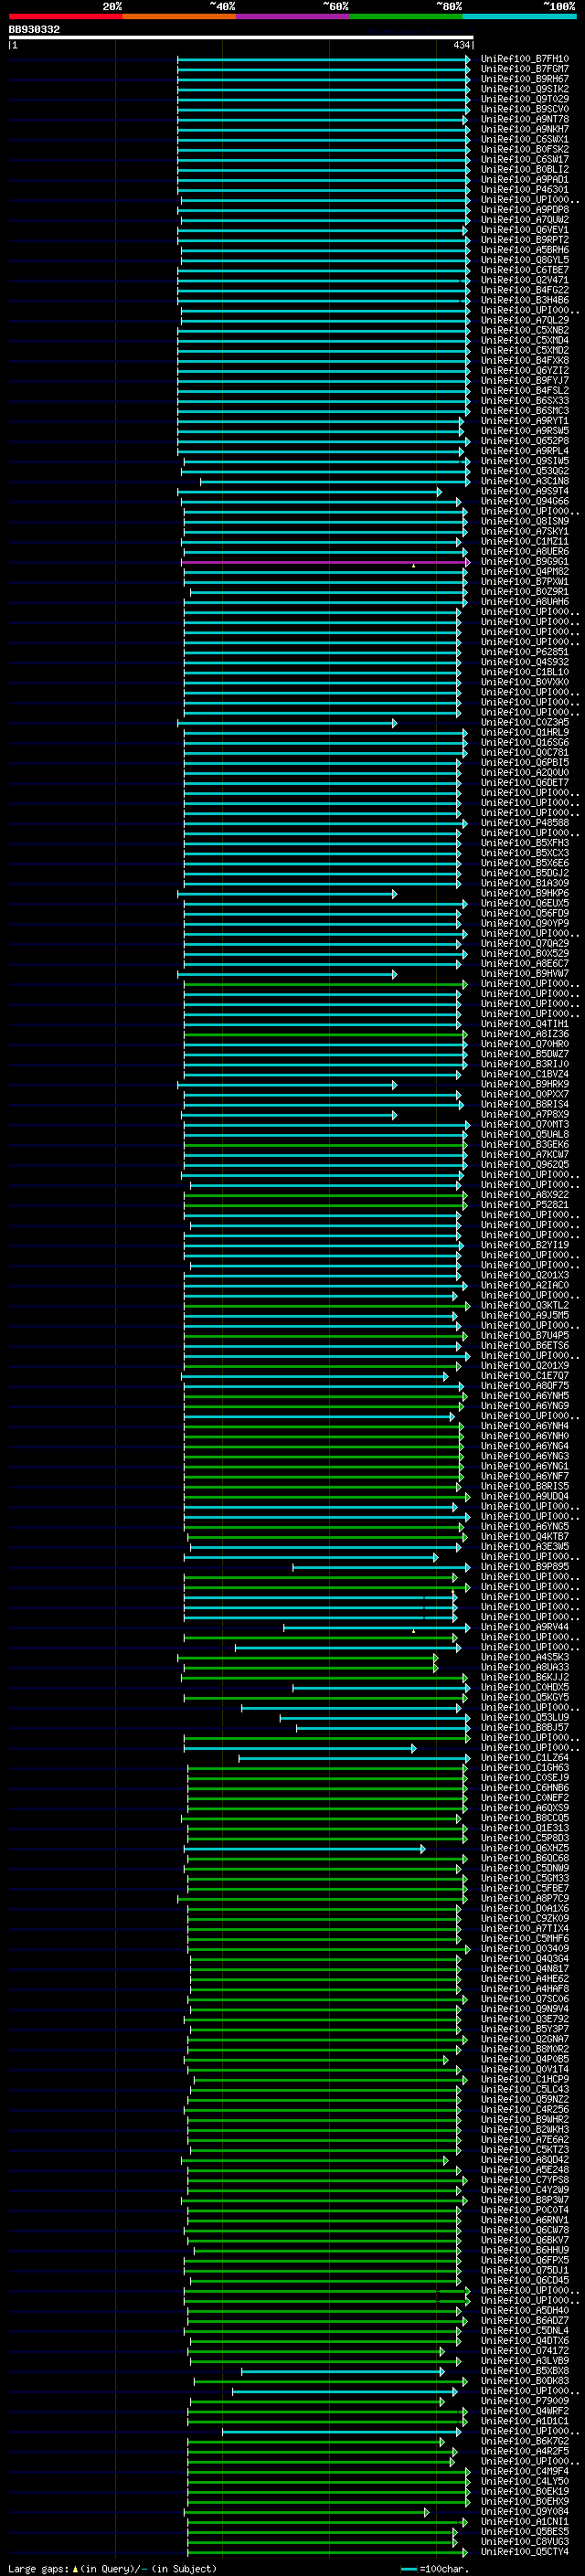Choose entry UniRef100_A9UDQ4
Image resolution: width=585 pixels, height=2576 pixels.
[x=524, y=1497]
